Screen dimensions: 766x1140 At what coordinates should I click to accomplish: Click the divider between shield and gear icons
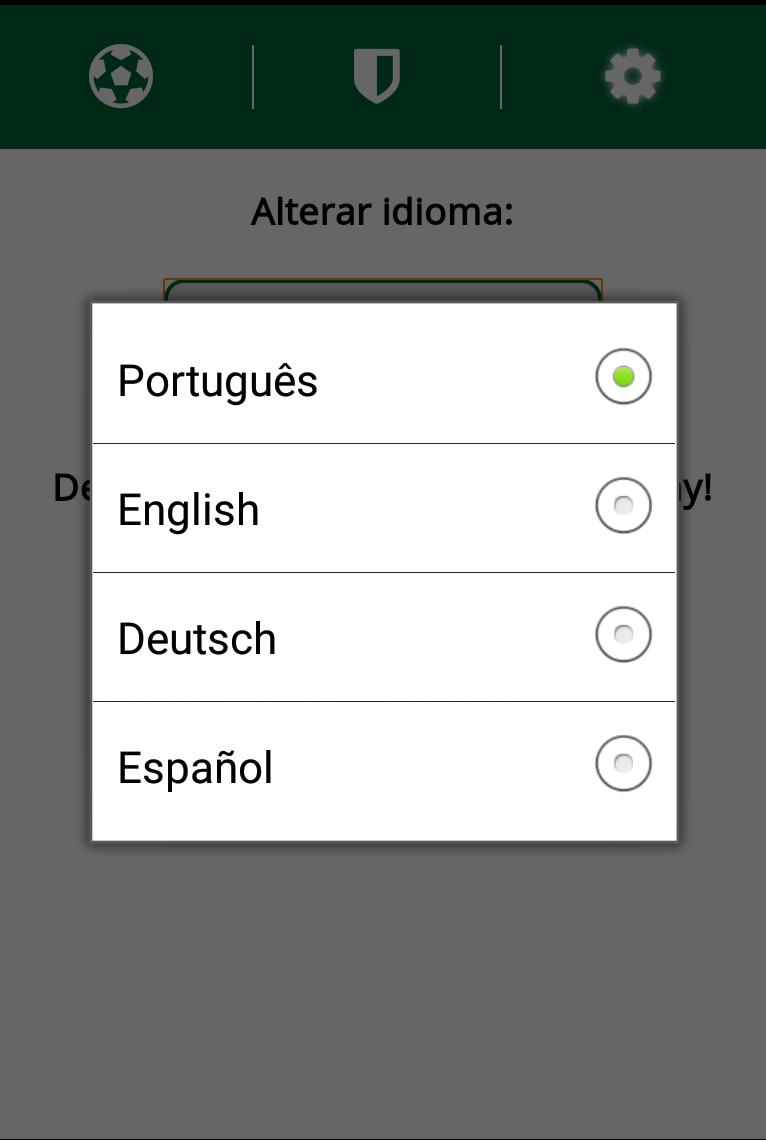(501, 76)
